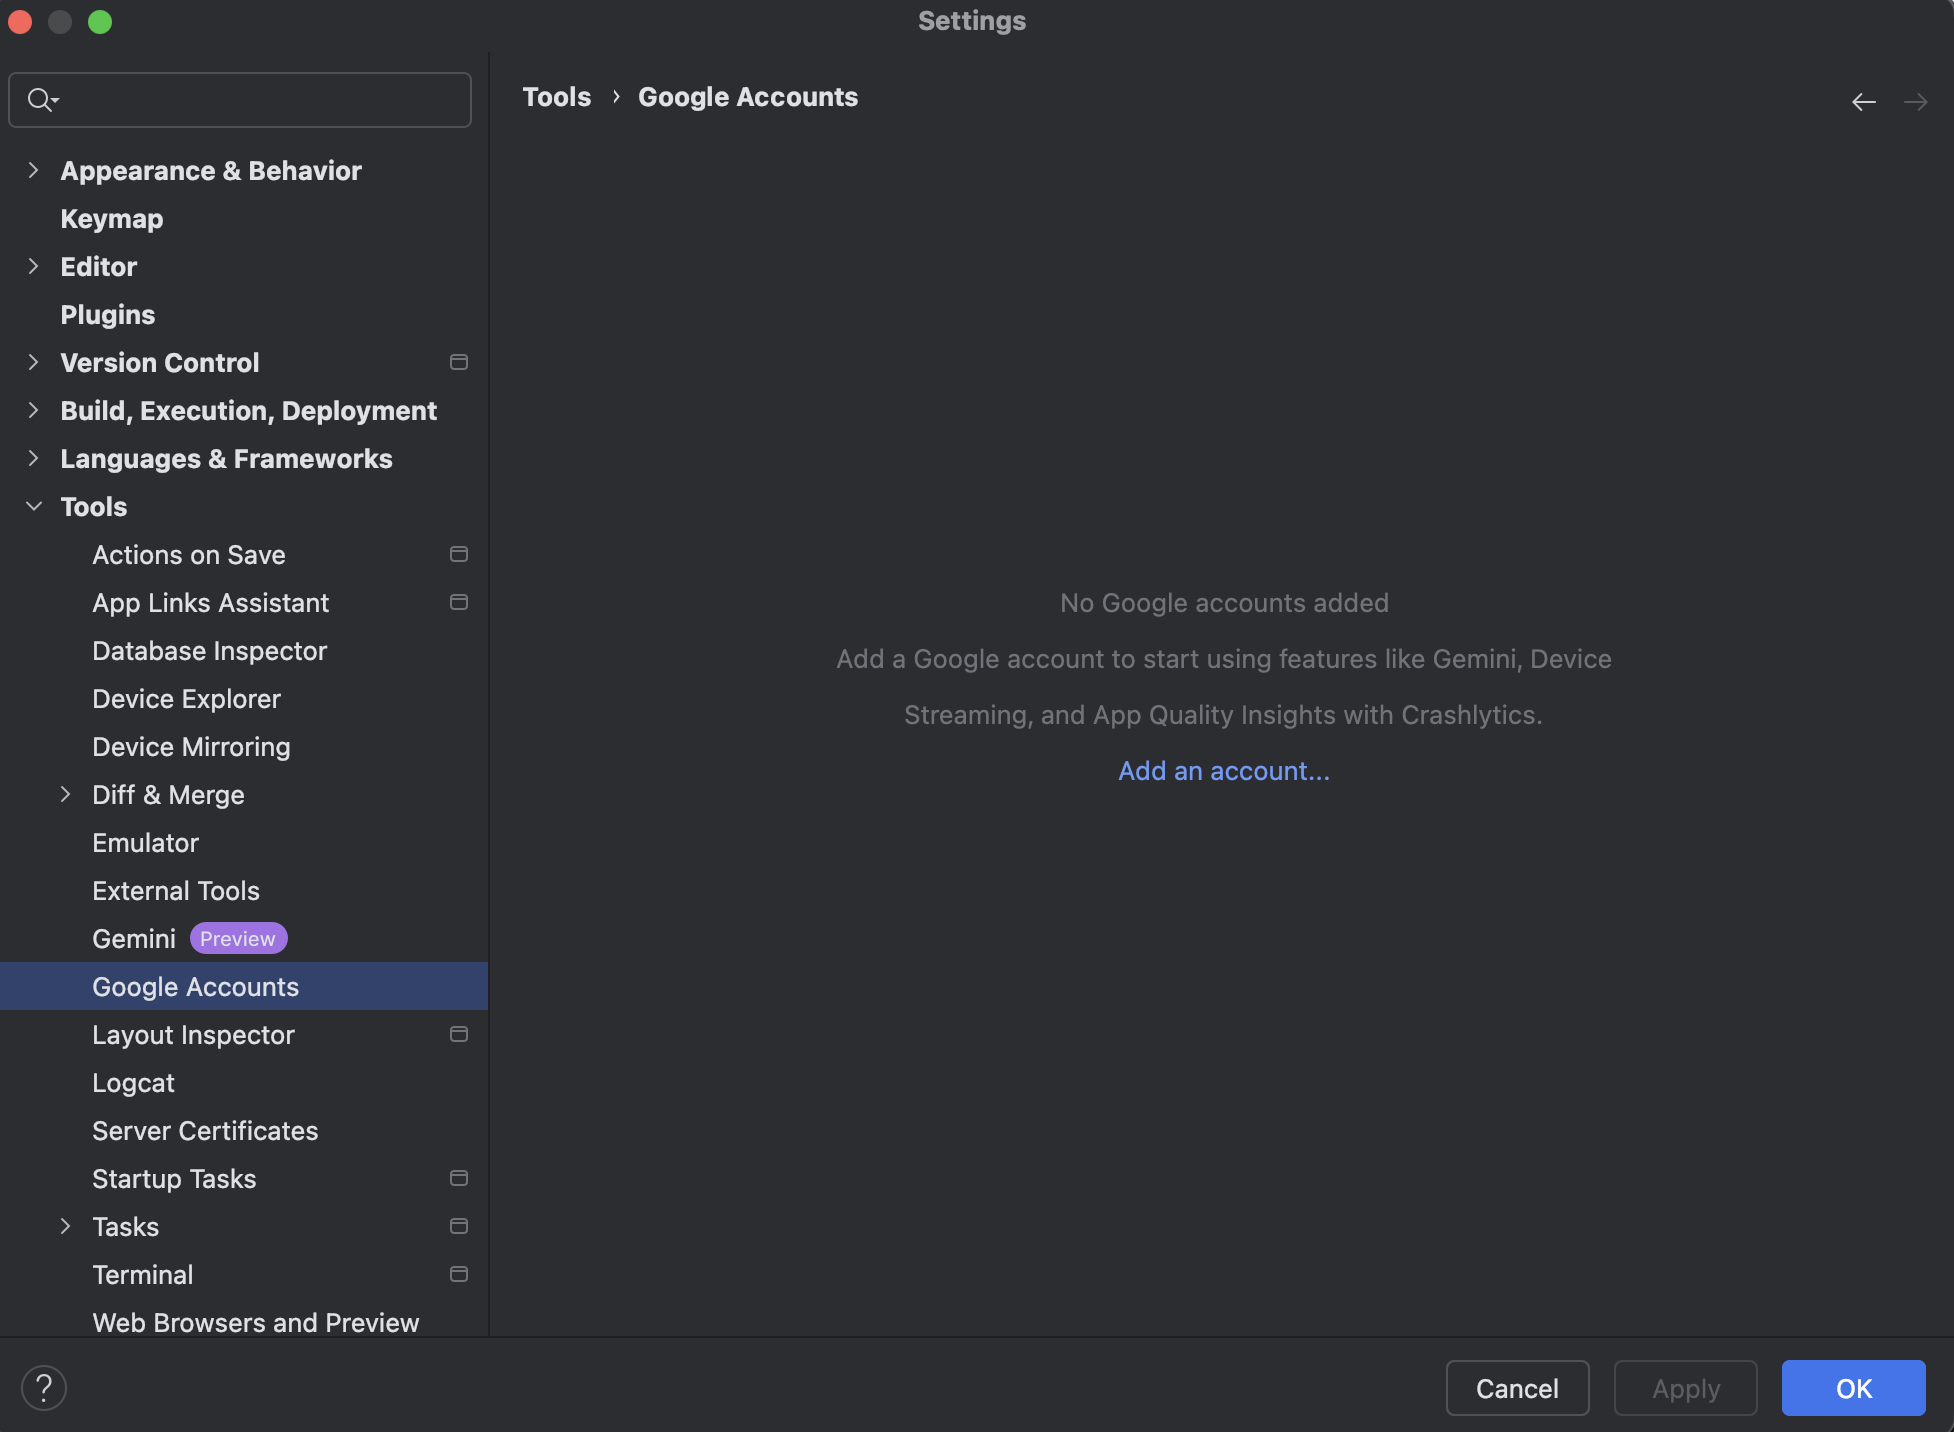Click the Preview badge next to Gemini
Viewport: 1954px width, 1432px height.
click(238, 939)
